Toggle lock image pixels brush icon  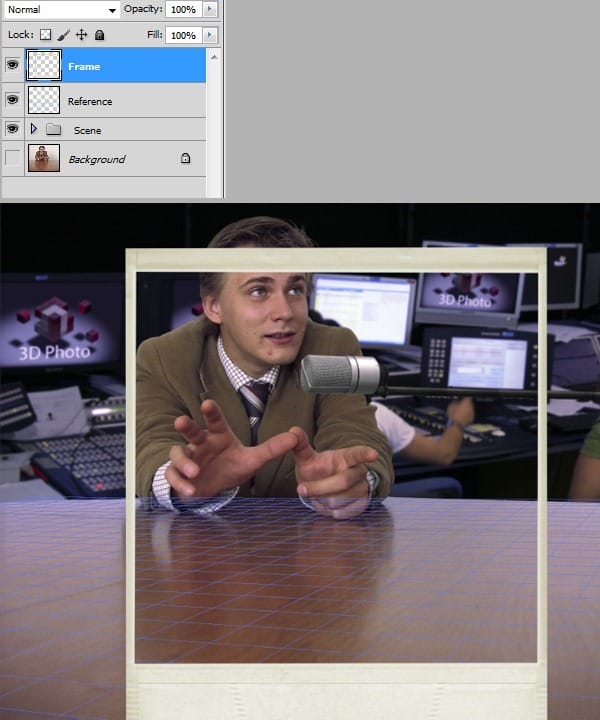coord(63,35)
